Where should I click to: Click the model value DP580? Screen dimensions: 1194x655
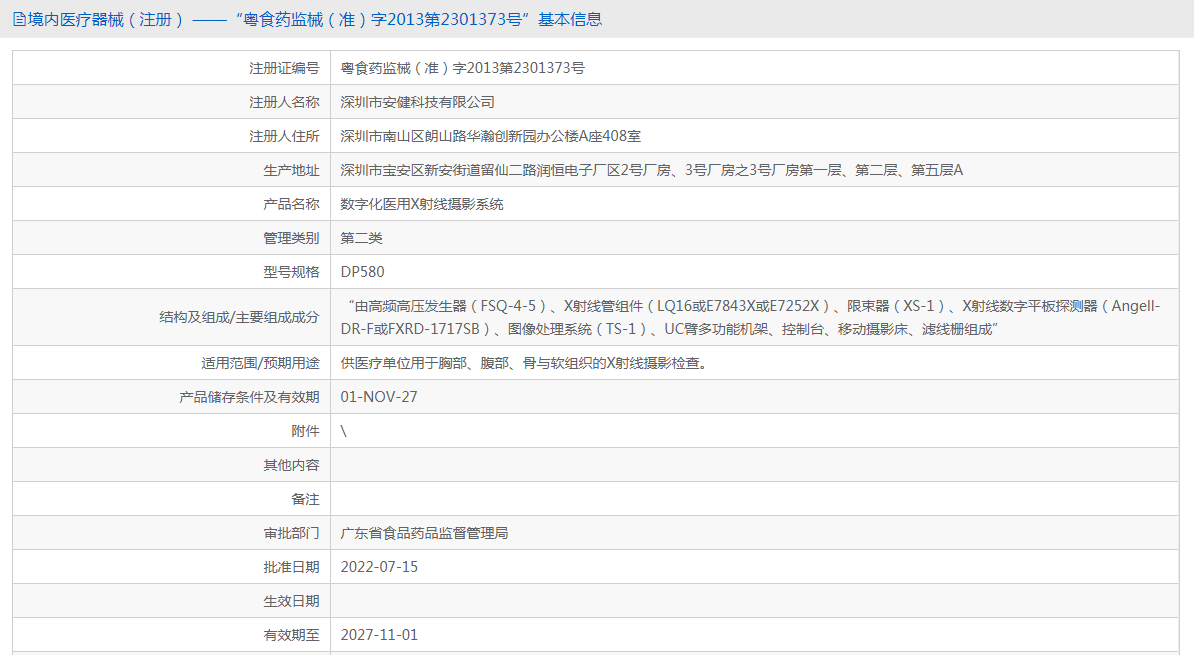tap(362, 272)
